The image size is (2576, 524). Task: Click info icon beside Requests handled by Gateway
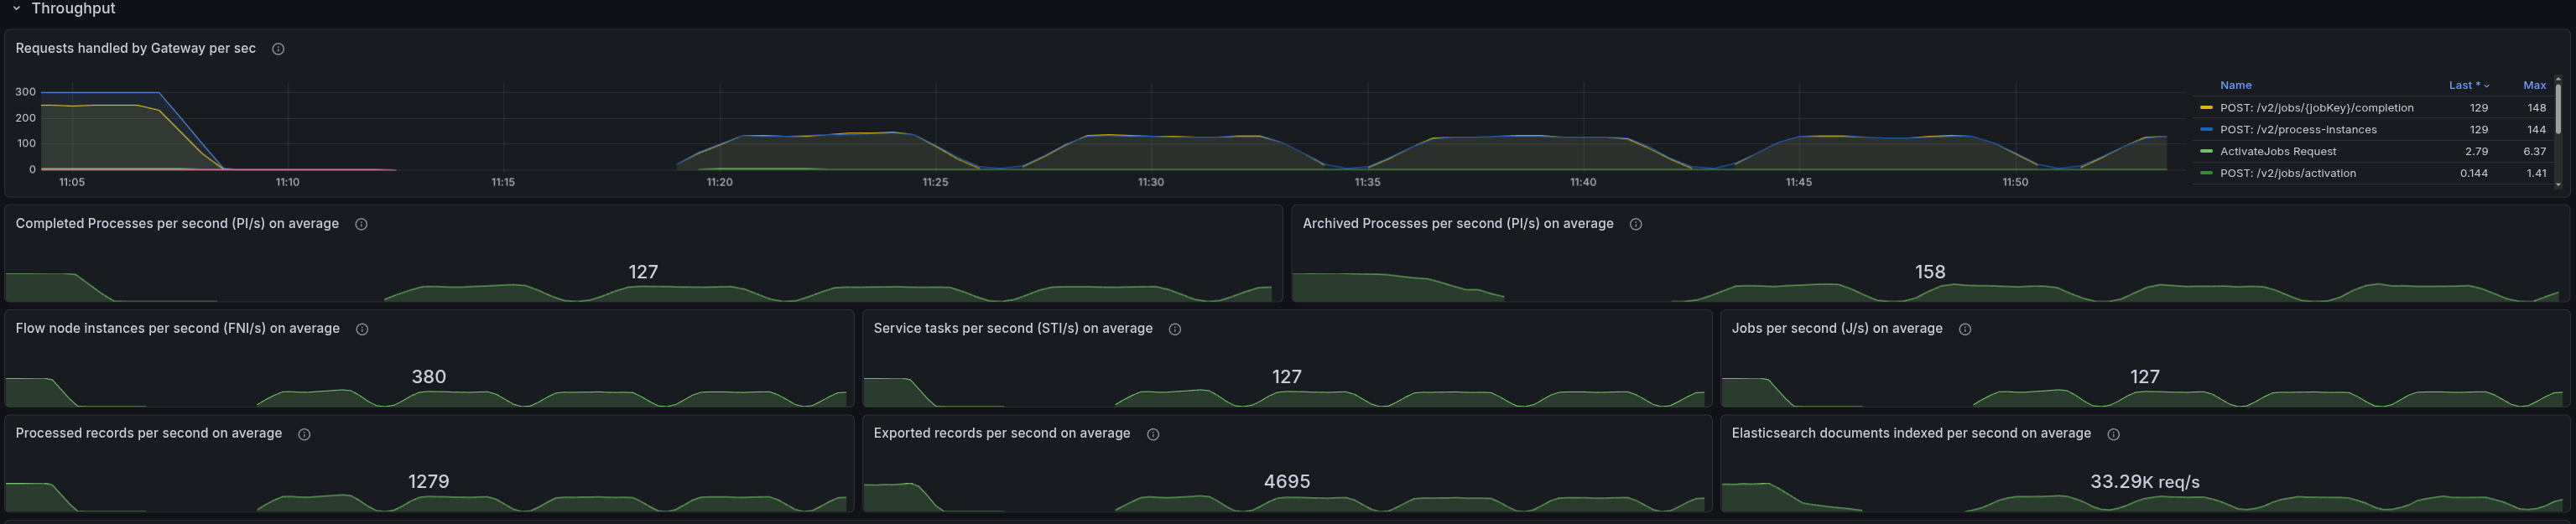click(x=278, y=49)
